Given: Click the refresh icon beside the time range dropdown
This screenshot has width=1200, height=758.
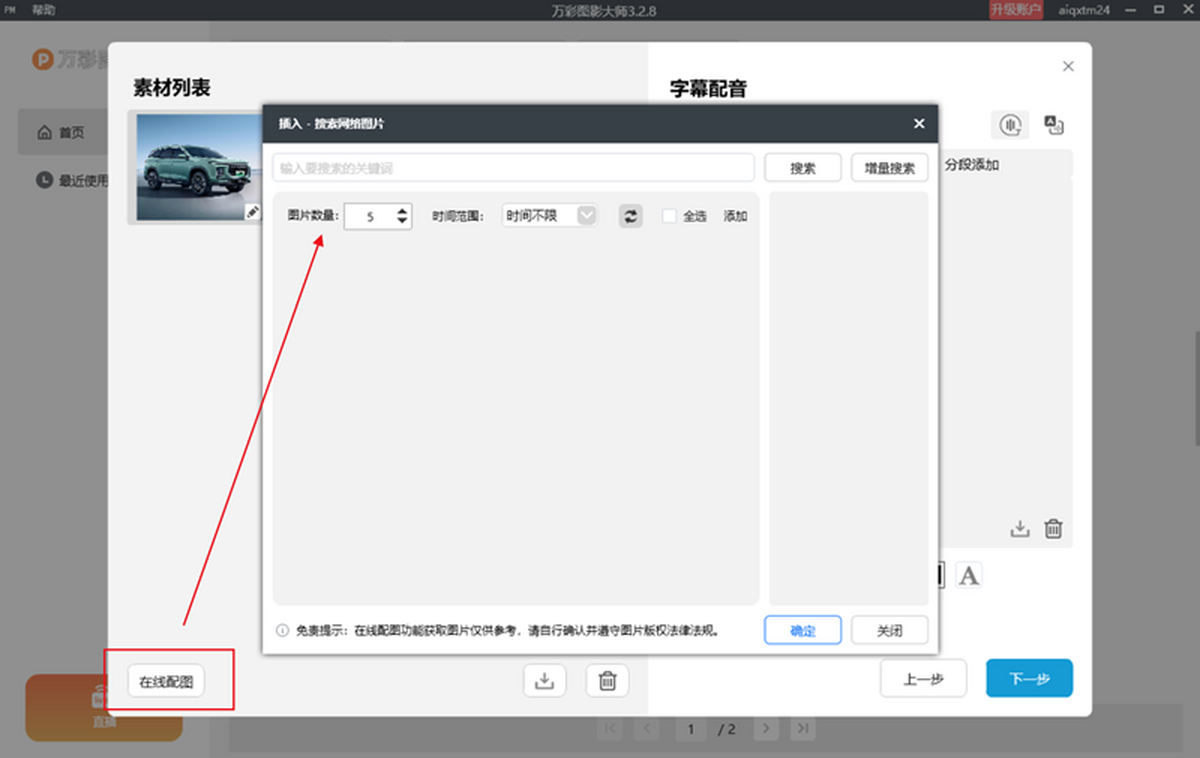Looking at the screenshot, I should (631, 215).
